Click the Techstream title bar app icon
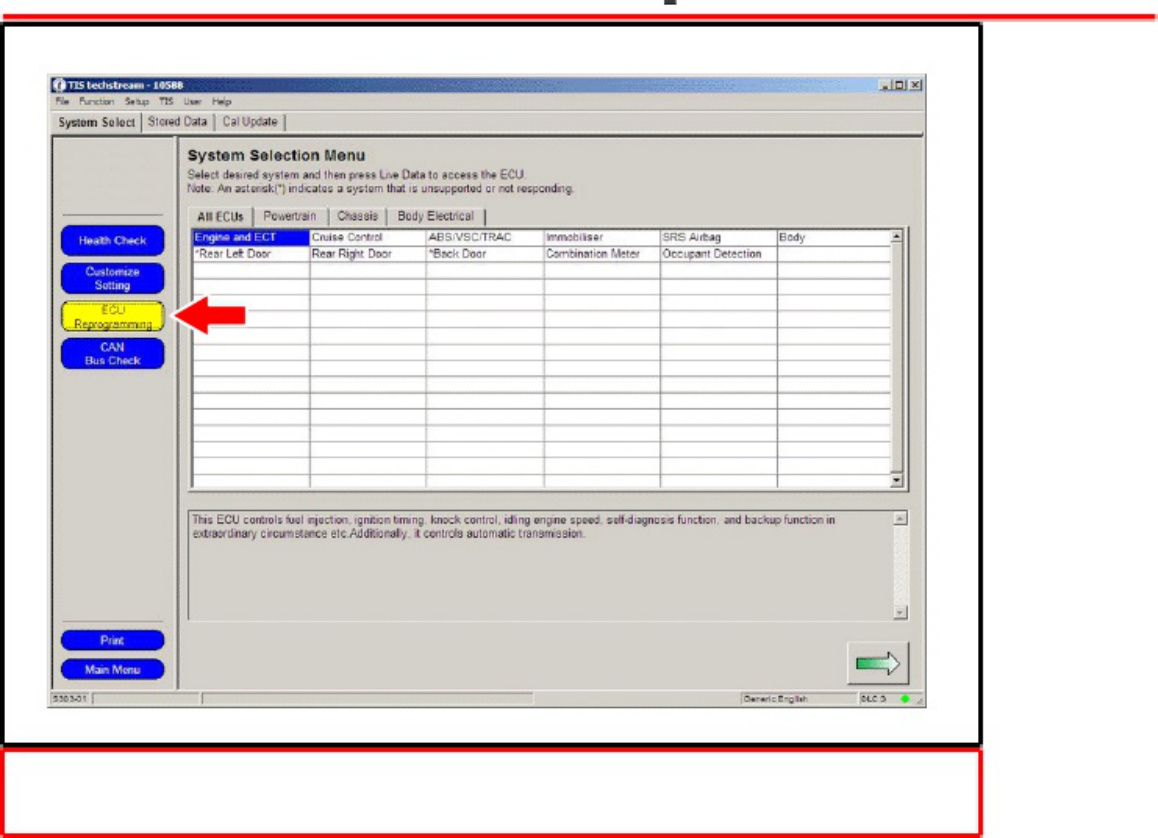Viewport: 1158px width, 838px height. (x=59, y=85)
